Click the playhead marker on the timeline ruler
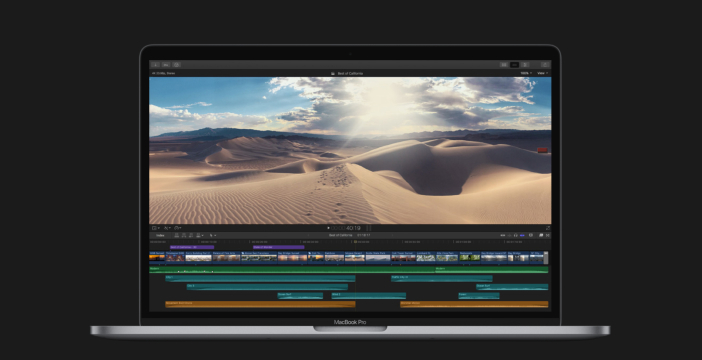 (355, 242)
